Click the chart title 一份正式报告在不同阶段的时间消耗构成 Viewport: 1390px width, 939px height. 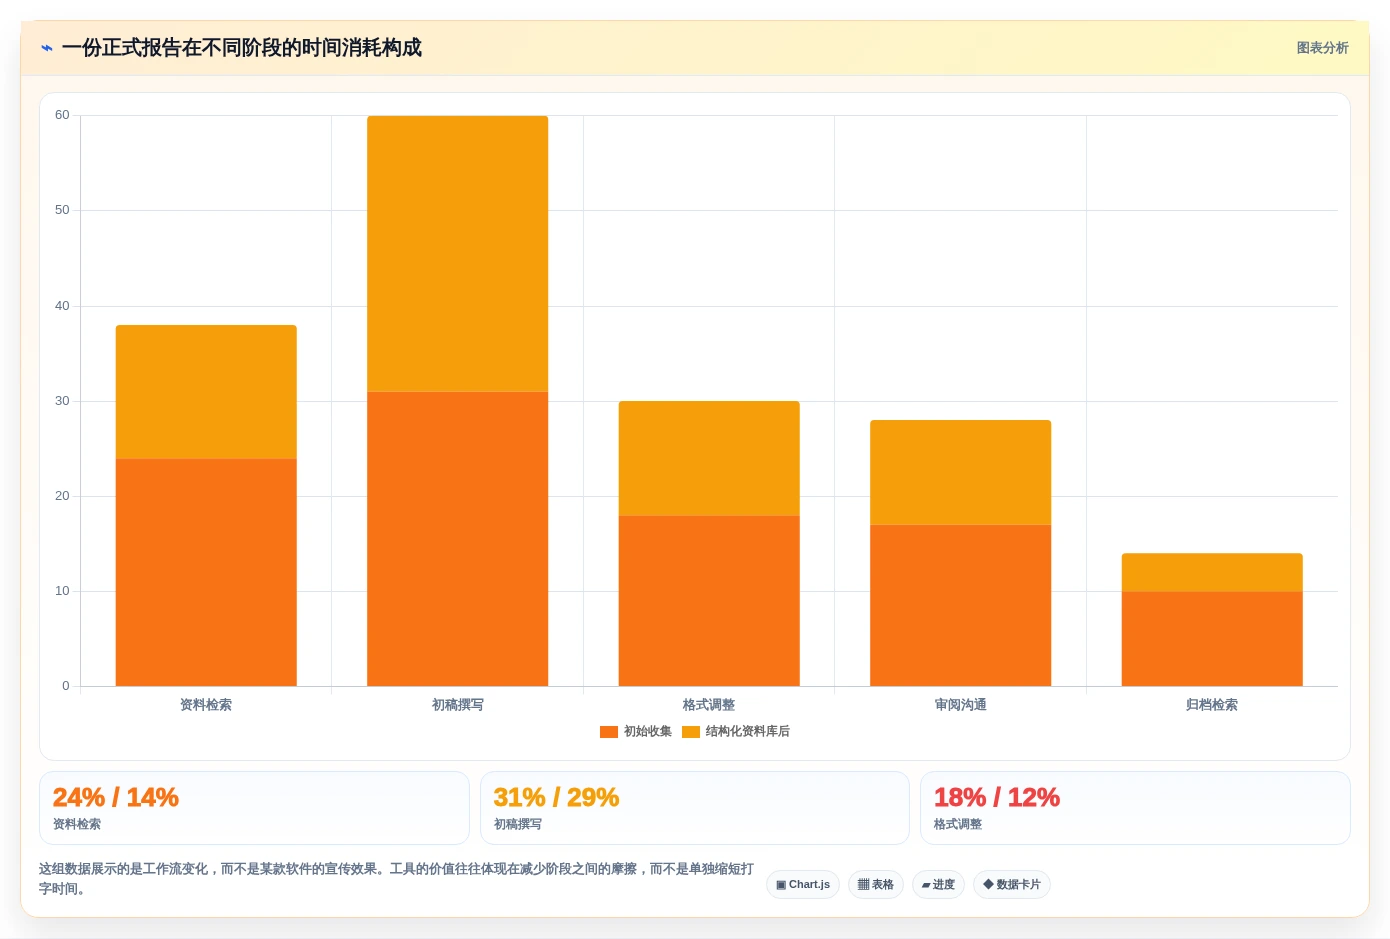[242, 48]
